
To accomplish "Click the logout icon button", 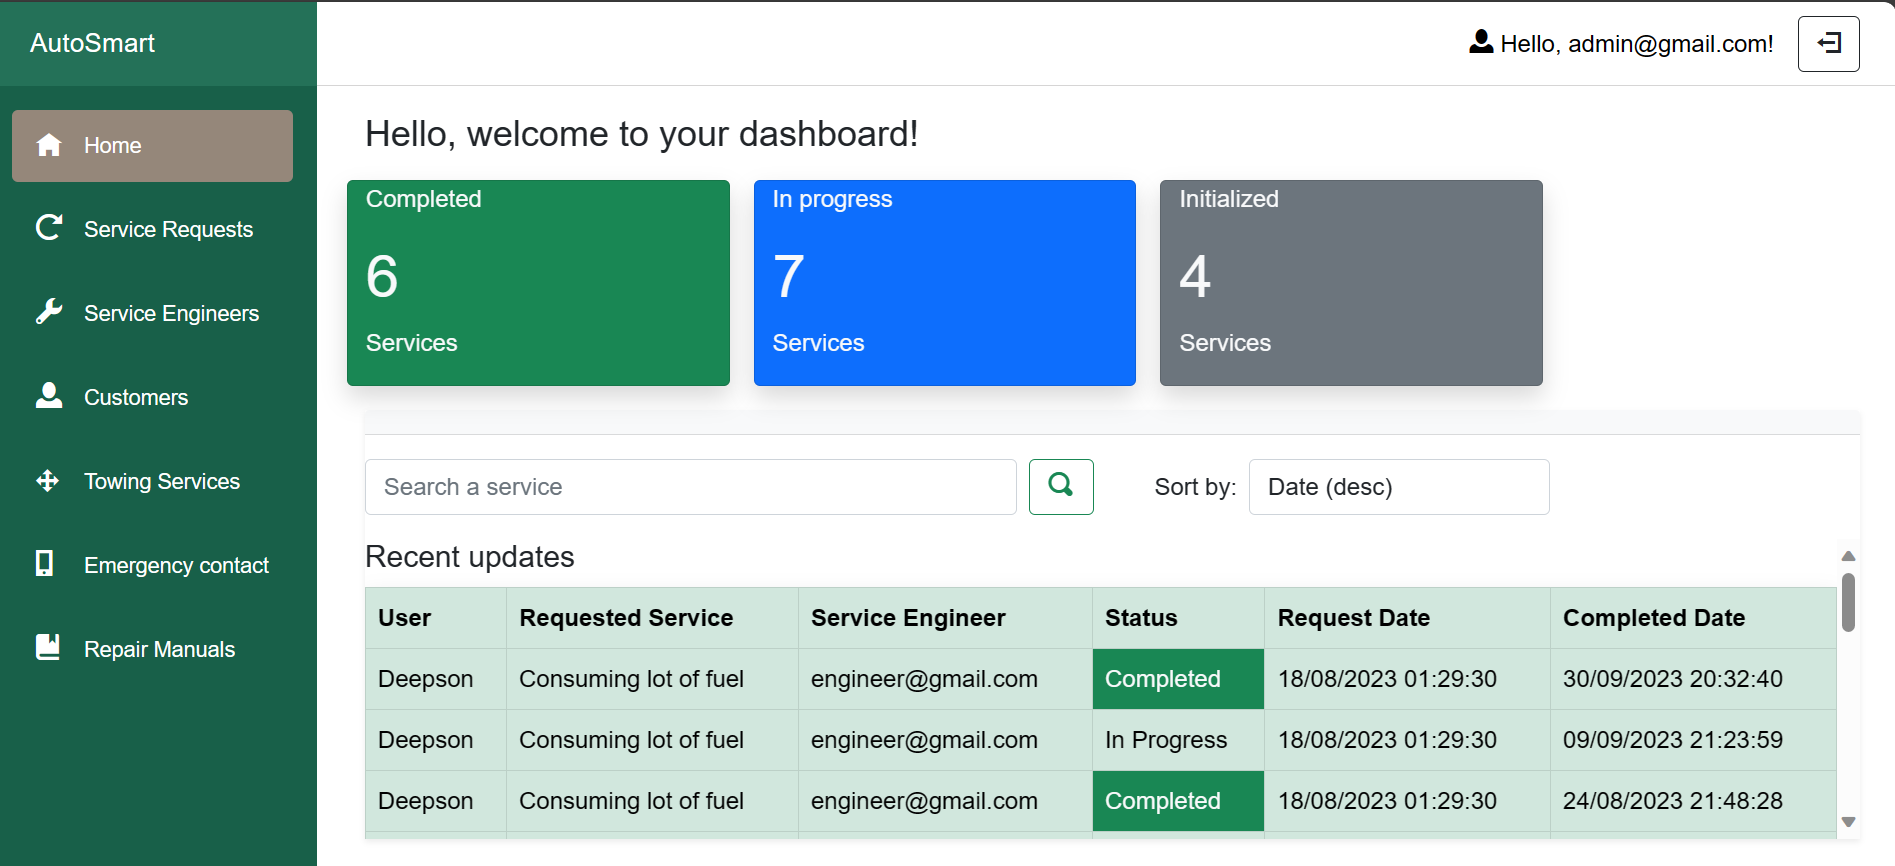I will [1828, 44].
